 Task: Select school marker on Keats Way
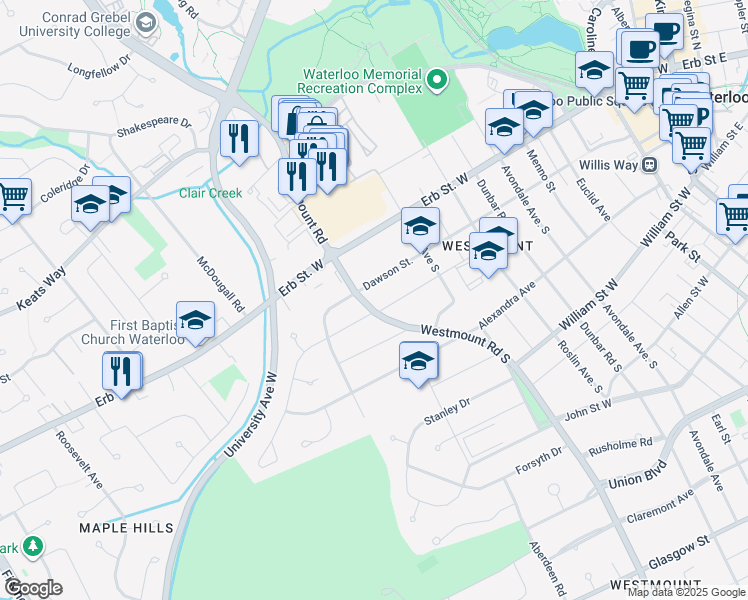tap(91, 205)
